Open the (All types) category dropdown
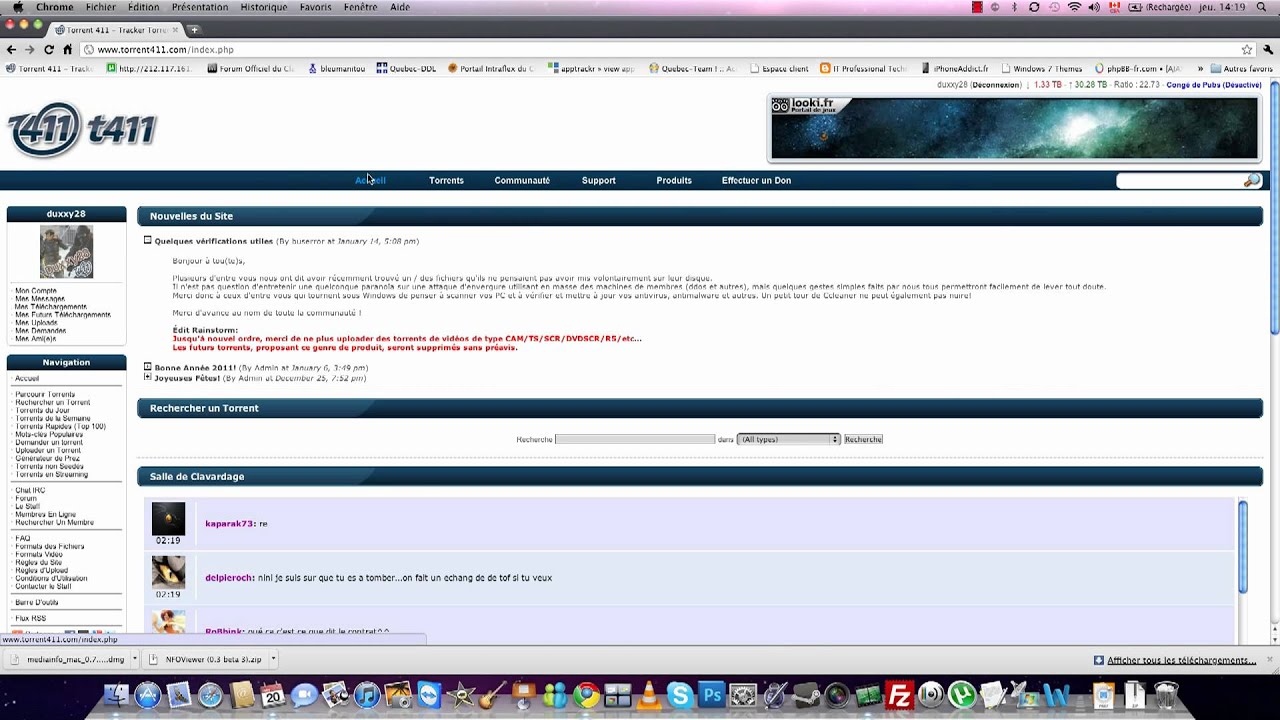1280x720 pixels. [x=788, y=439]
